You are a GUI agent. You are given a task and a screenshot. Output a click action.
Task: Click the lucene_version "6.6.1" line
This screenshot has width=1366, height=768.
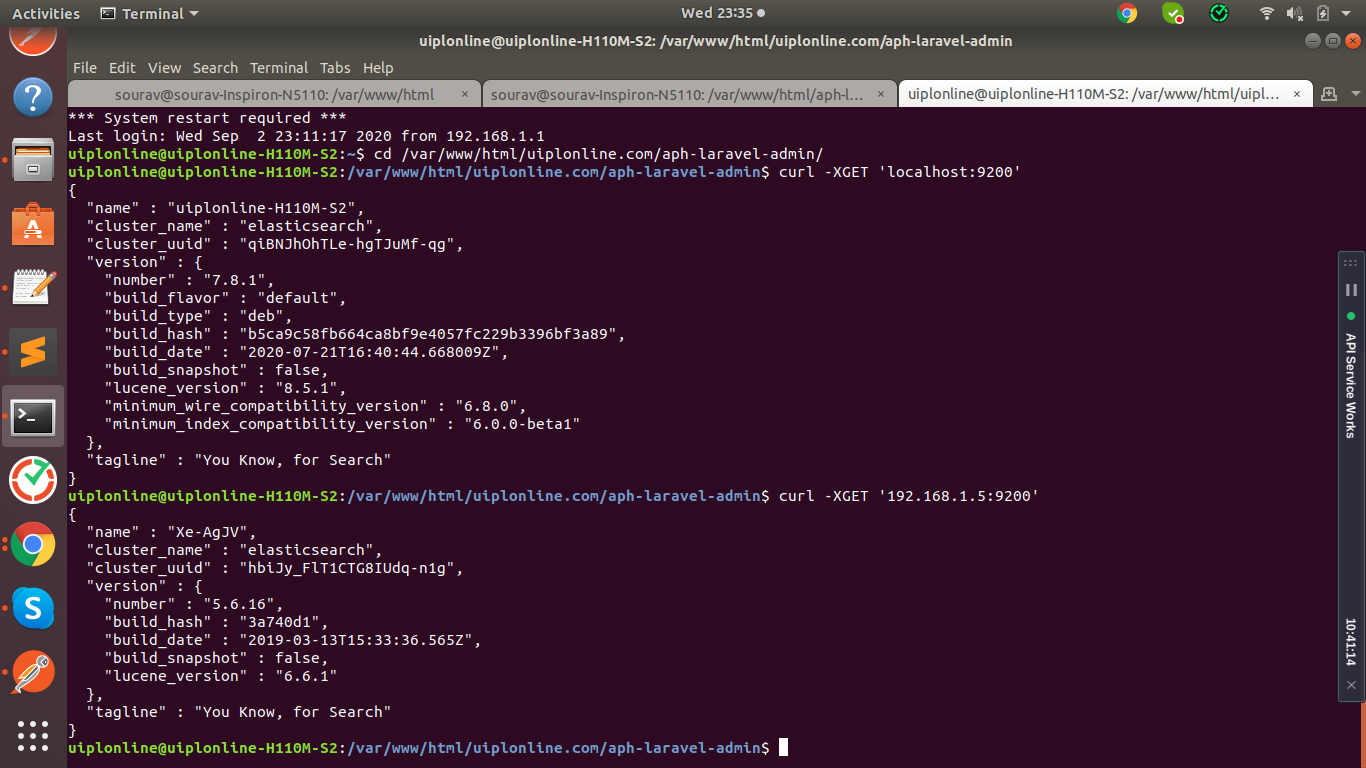click(220, 676)
